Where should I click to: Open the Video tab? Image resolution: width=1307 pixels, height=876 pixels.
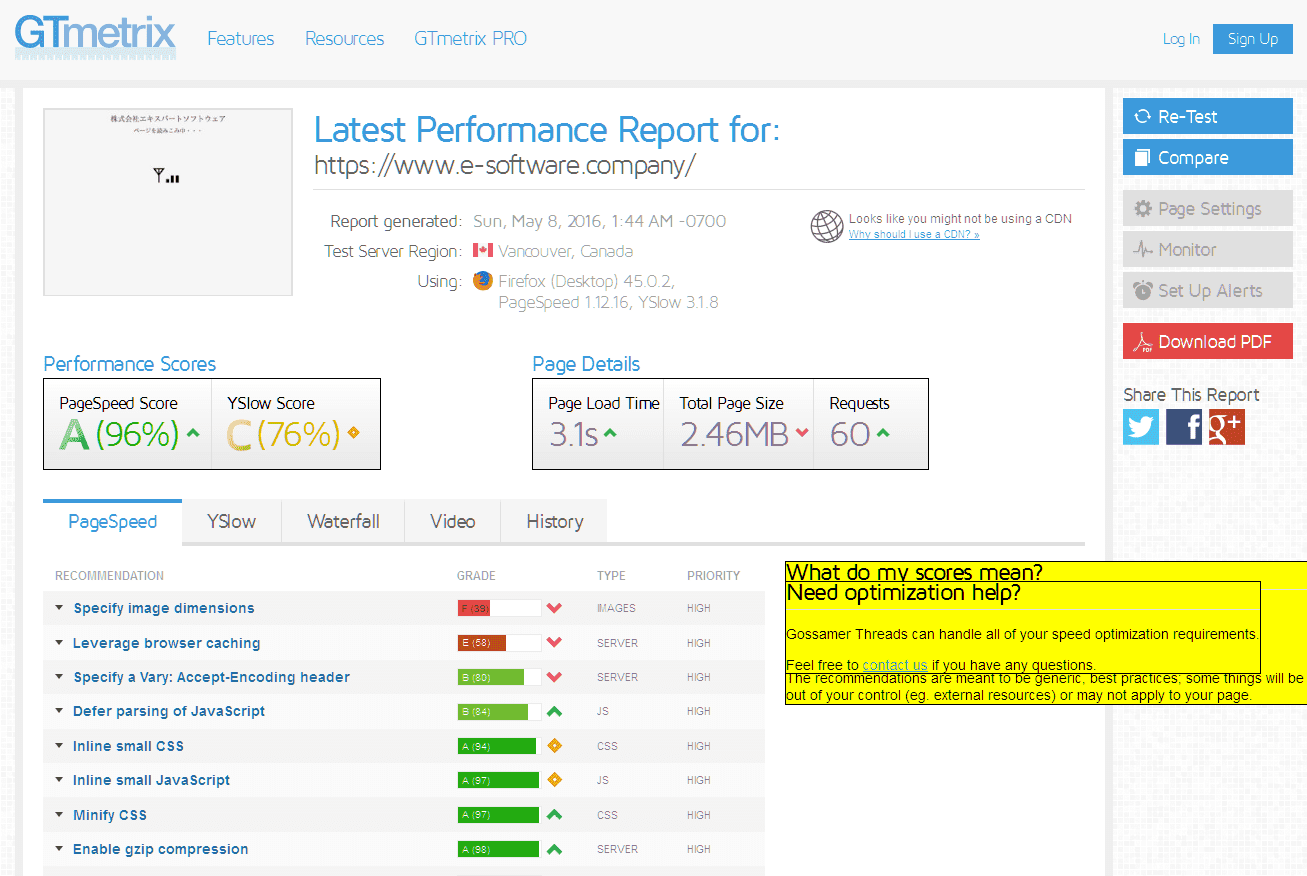[453, 521]
